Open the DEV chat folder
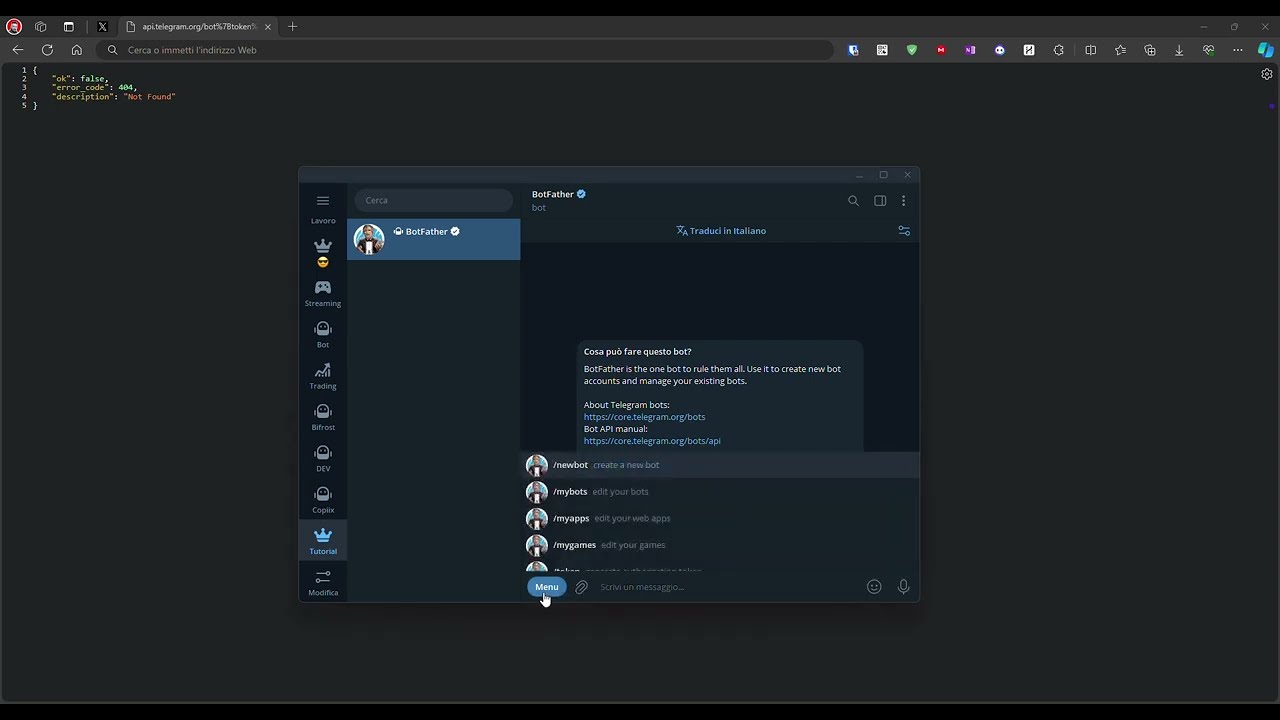This screenshot has height=720, width=1280. [x=322, y=459]
